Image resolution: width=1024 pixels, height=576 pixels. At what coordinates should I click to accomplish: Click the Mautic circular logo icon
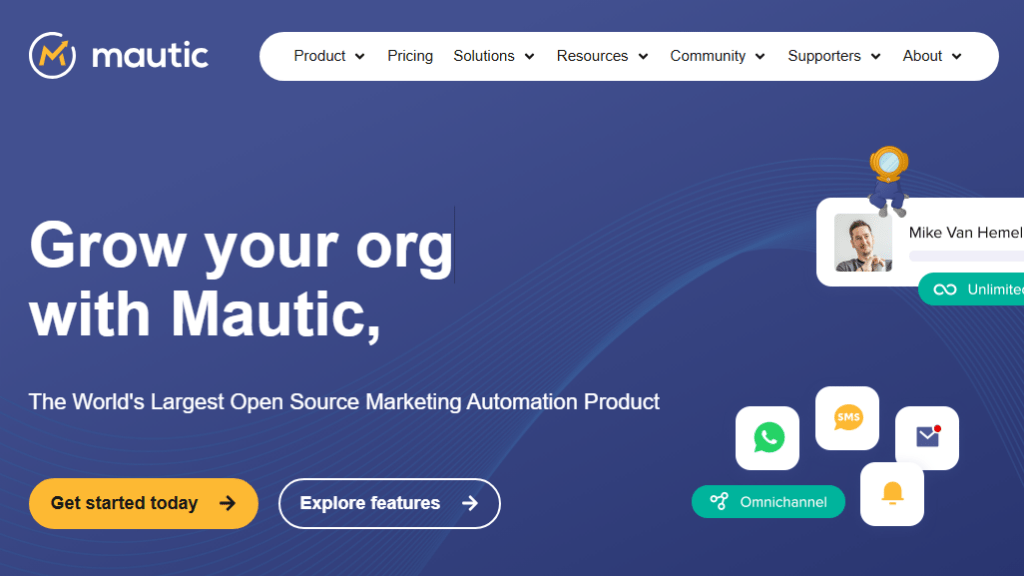click(52, 56)
